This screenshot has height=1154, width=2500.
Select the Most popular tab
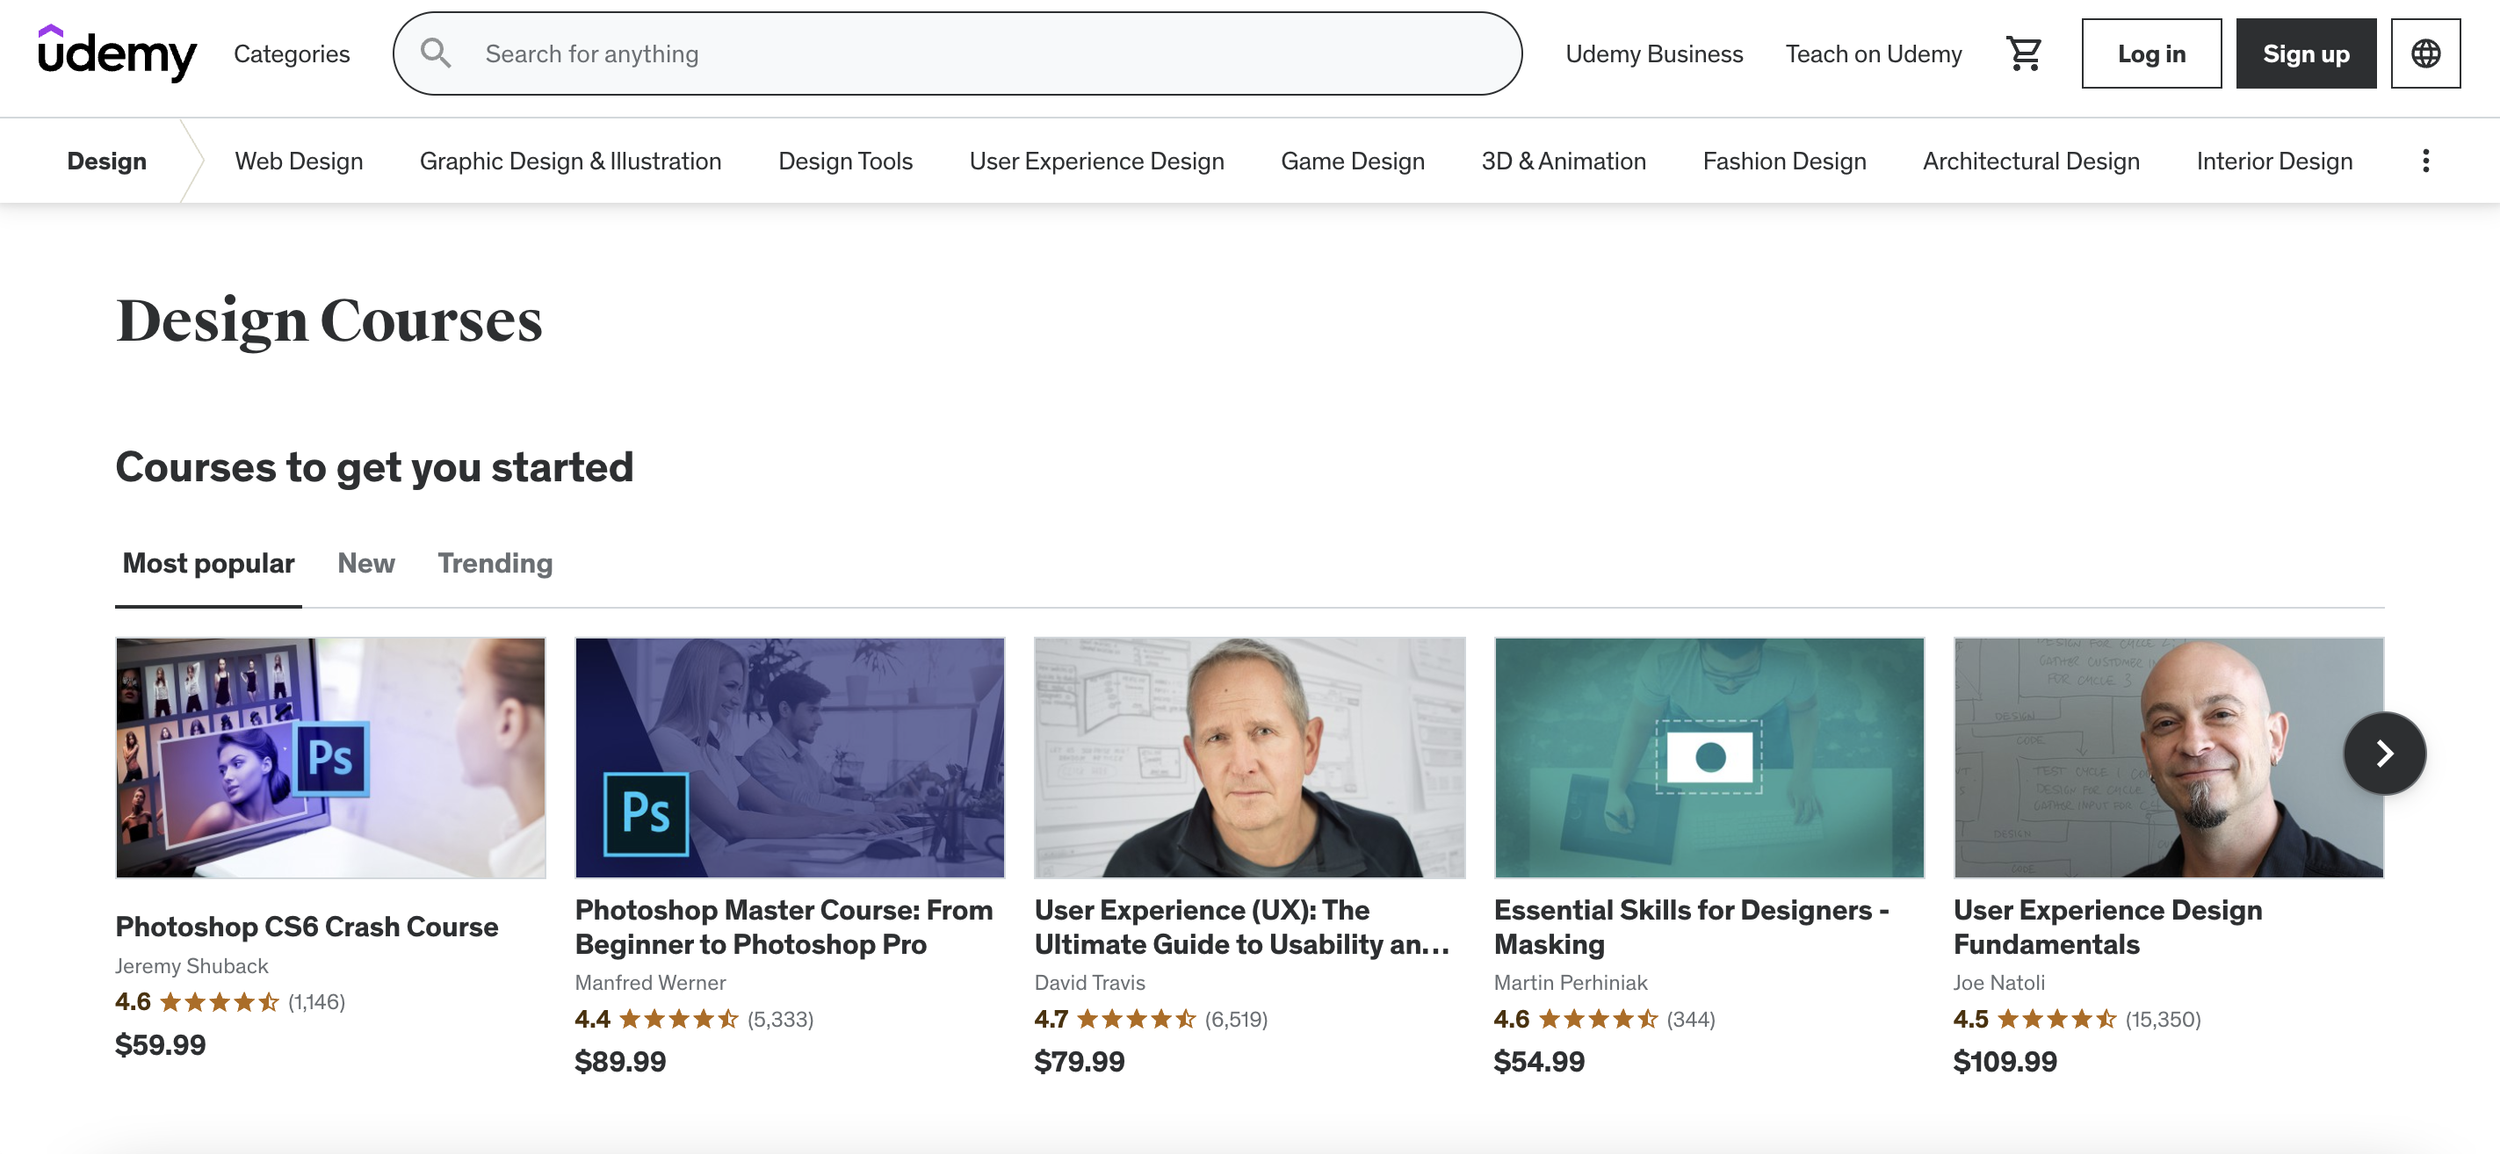208,563
